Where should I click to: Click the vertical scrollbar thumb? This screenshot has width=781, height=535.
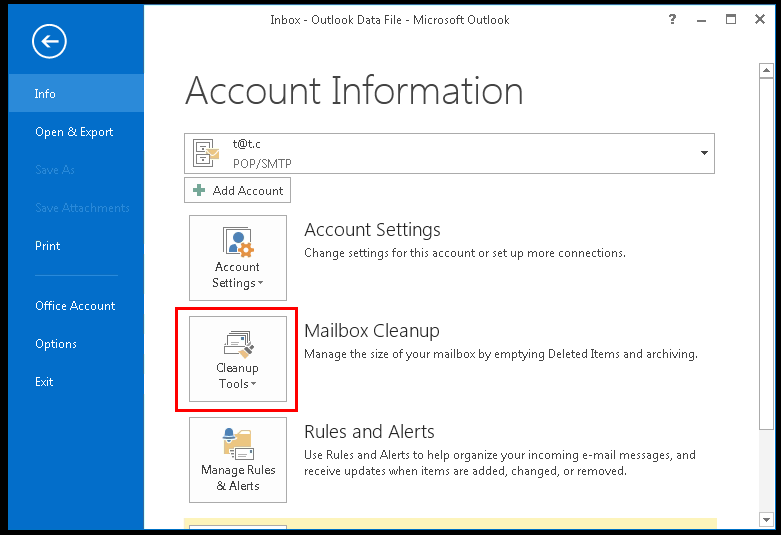(x=766, y=253)
